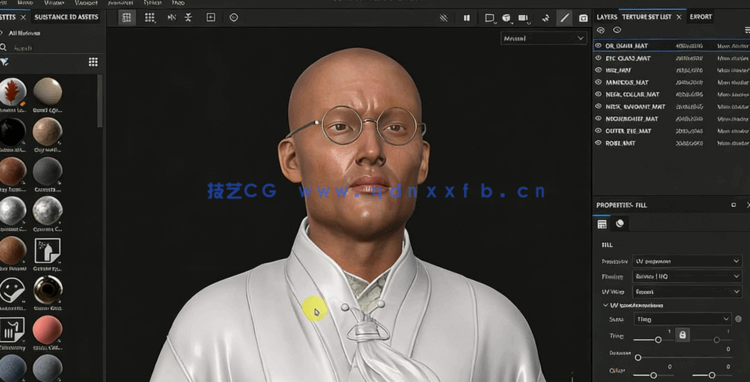Toggle vertical symmetry mirror icon
Image resolution: width=750 pixels, height=382 pixels.
pos(188,18)
